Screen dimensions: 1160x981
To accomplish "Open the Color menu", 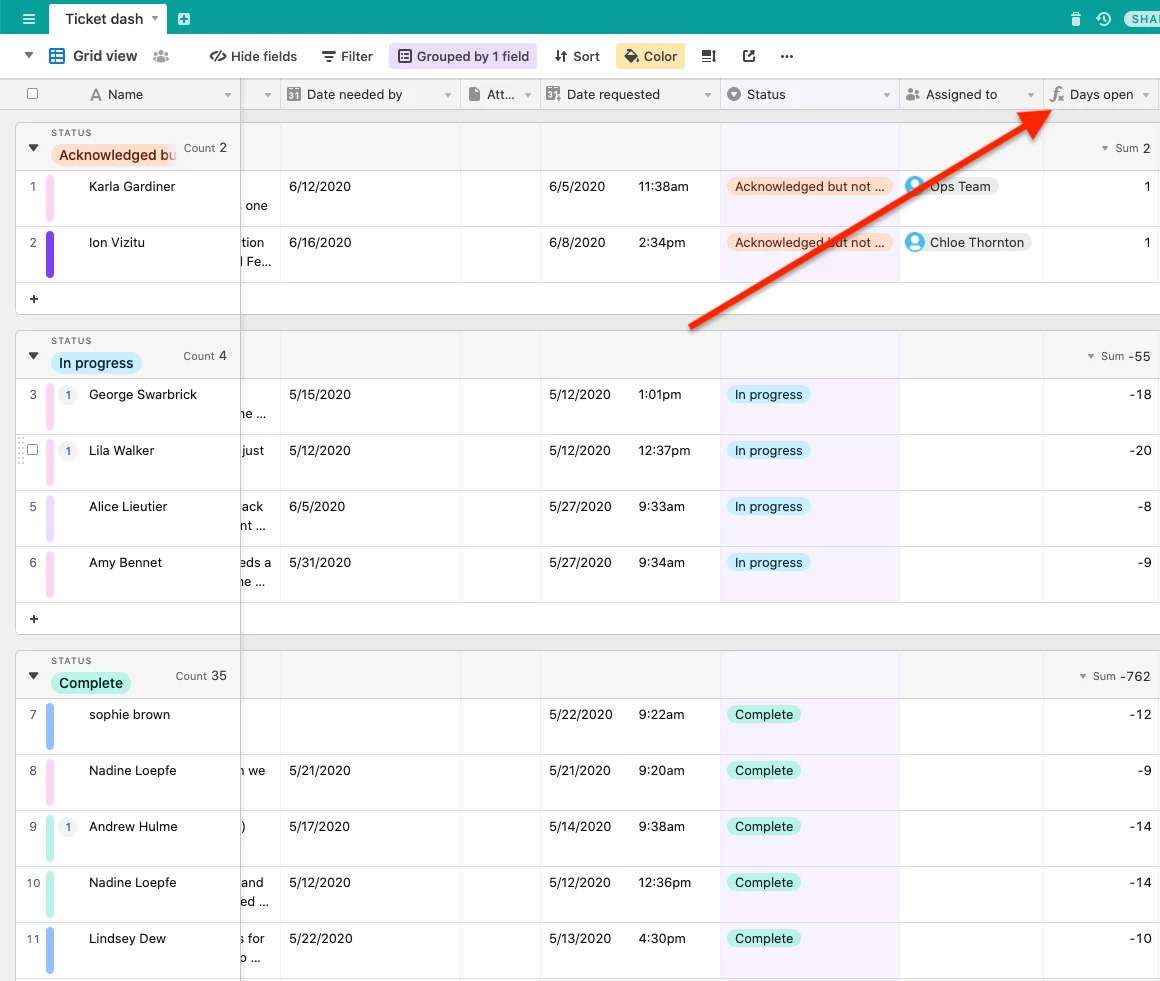I will 650,56.
